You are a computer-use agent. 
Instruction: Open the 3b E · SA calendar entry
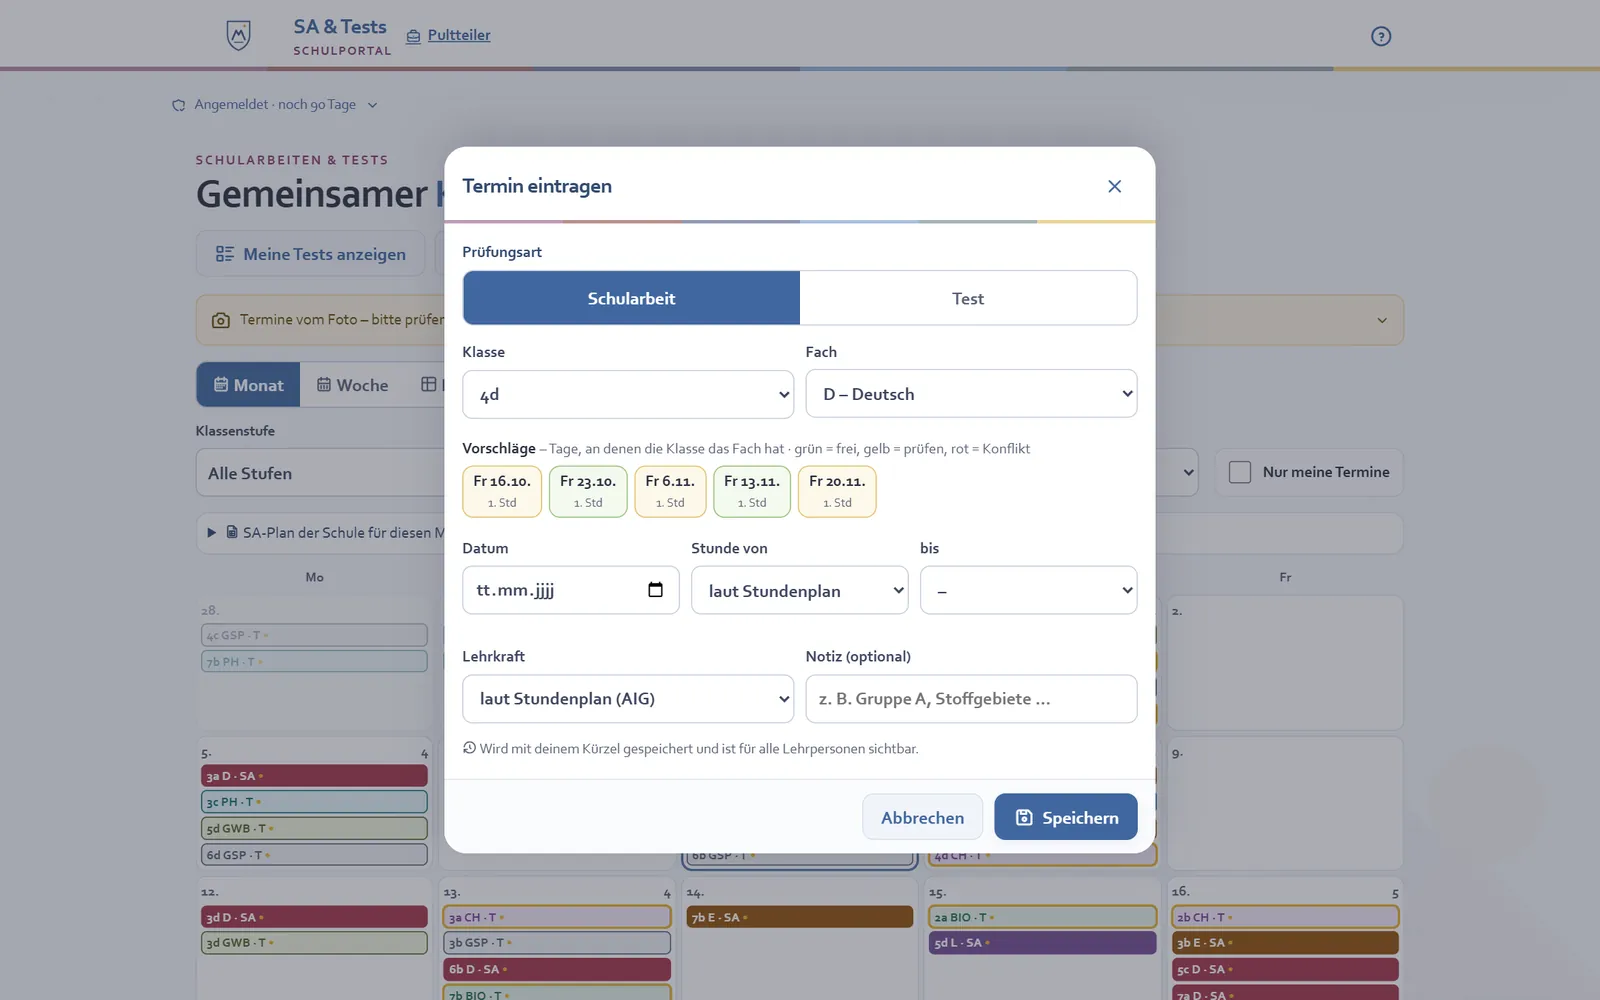[1285, 943]
